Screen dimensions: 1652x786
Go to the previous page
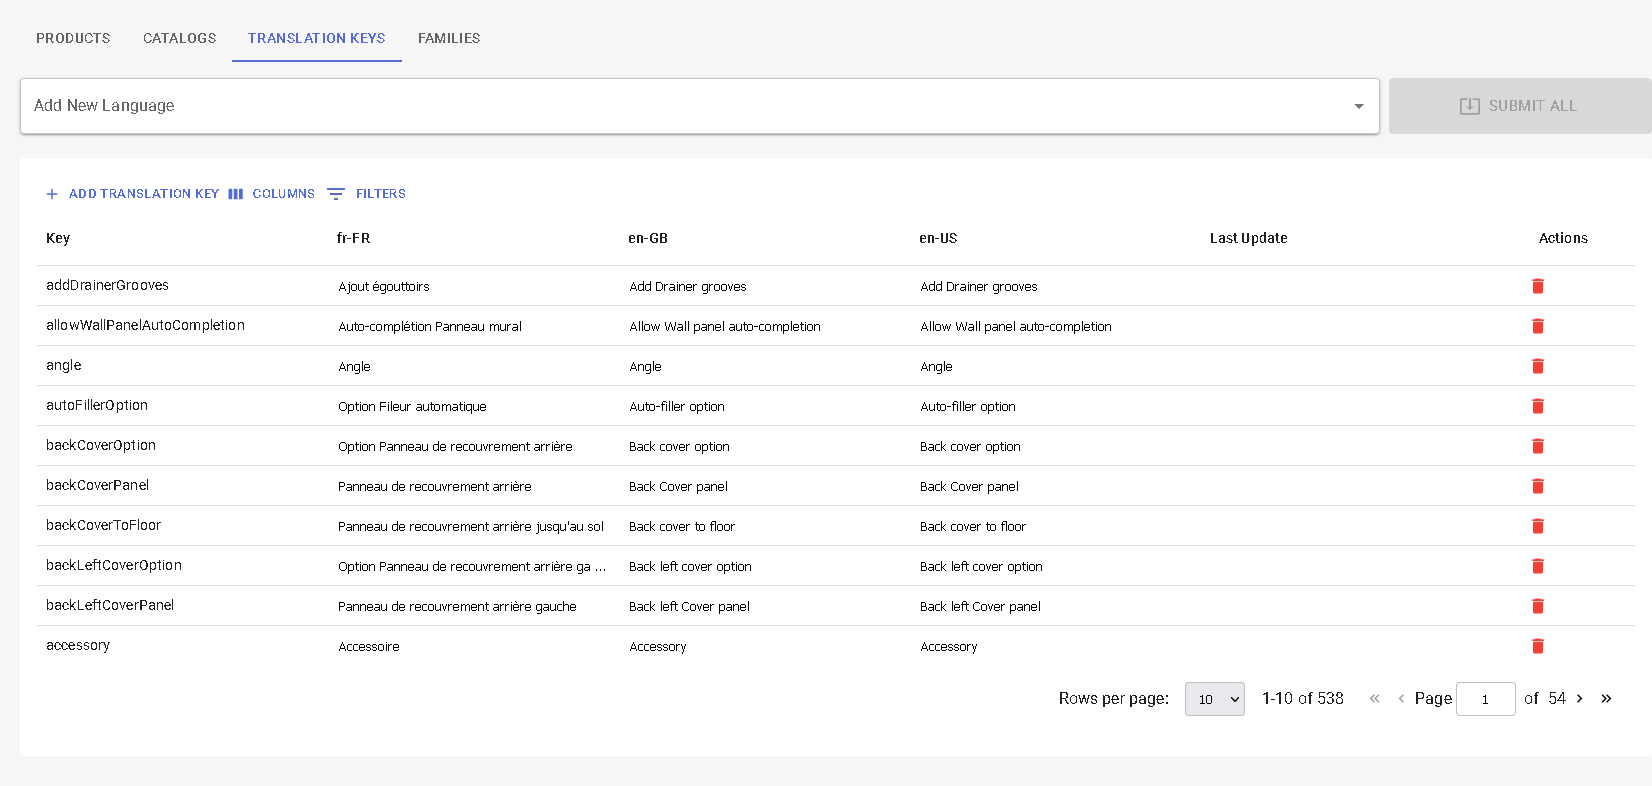click(x=1401, y=698)
